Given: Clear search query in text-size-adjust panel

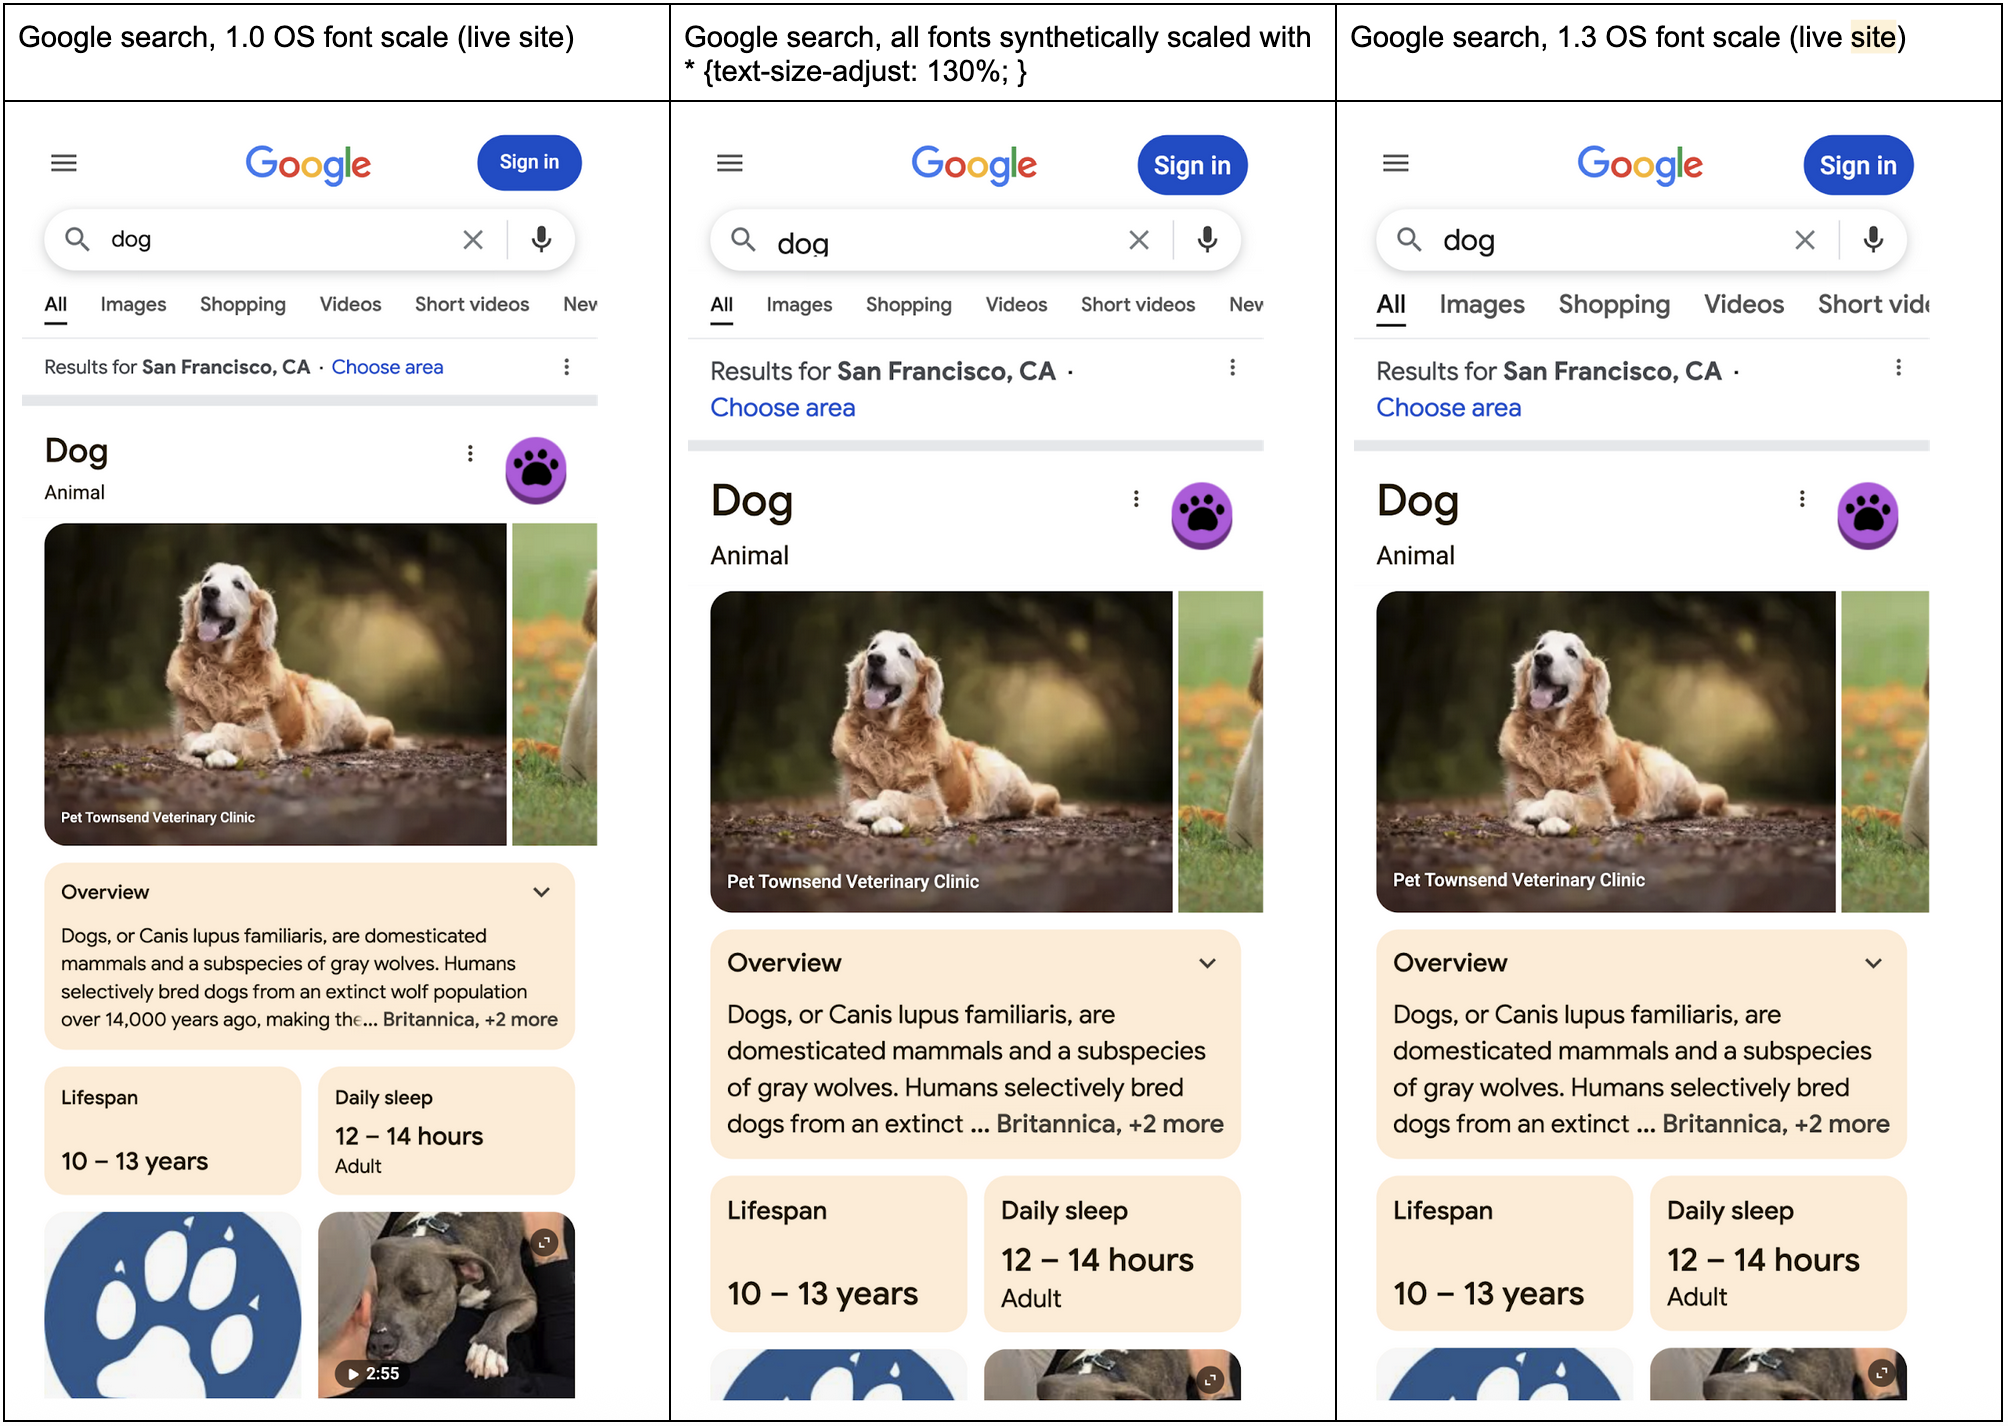Looking at the screenshot, I should tap(1139, 240).
